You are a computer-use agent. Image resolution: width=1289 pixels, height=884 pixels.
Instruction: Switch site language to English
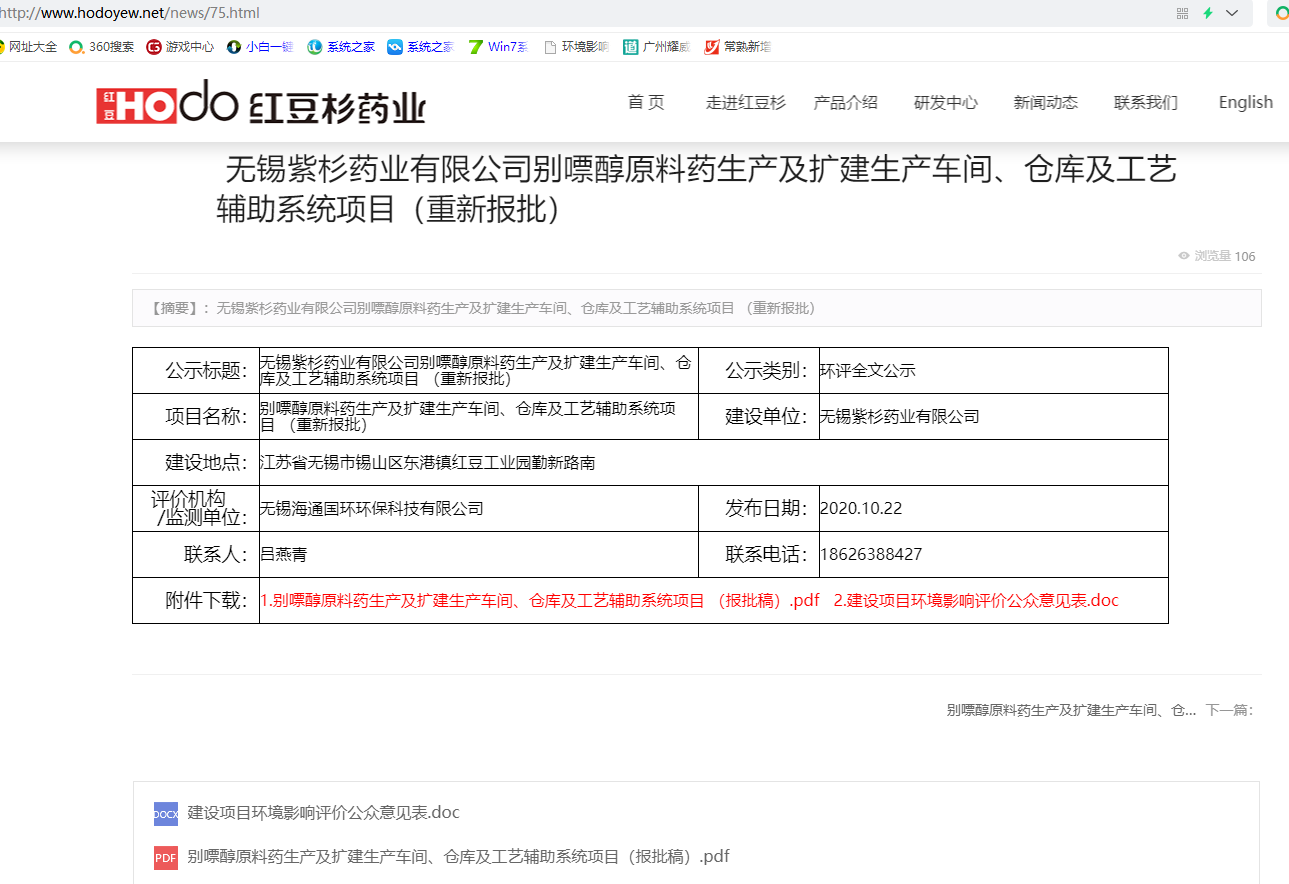1246,102
